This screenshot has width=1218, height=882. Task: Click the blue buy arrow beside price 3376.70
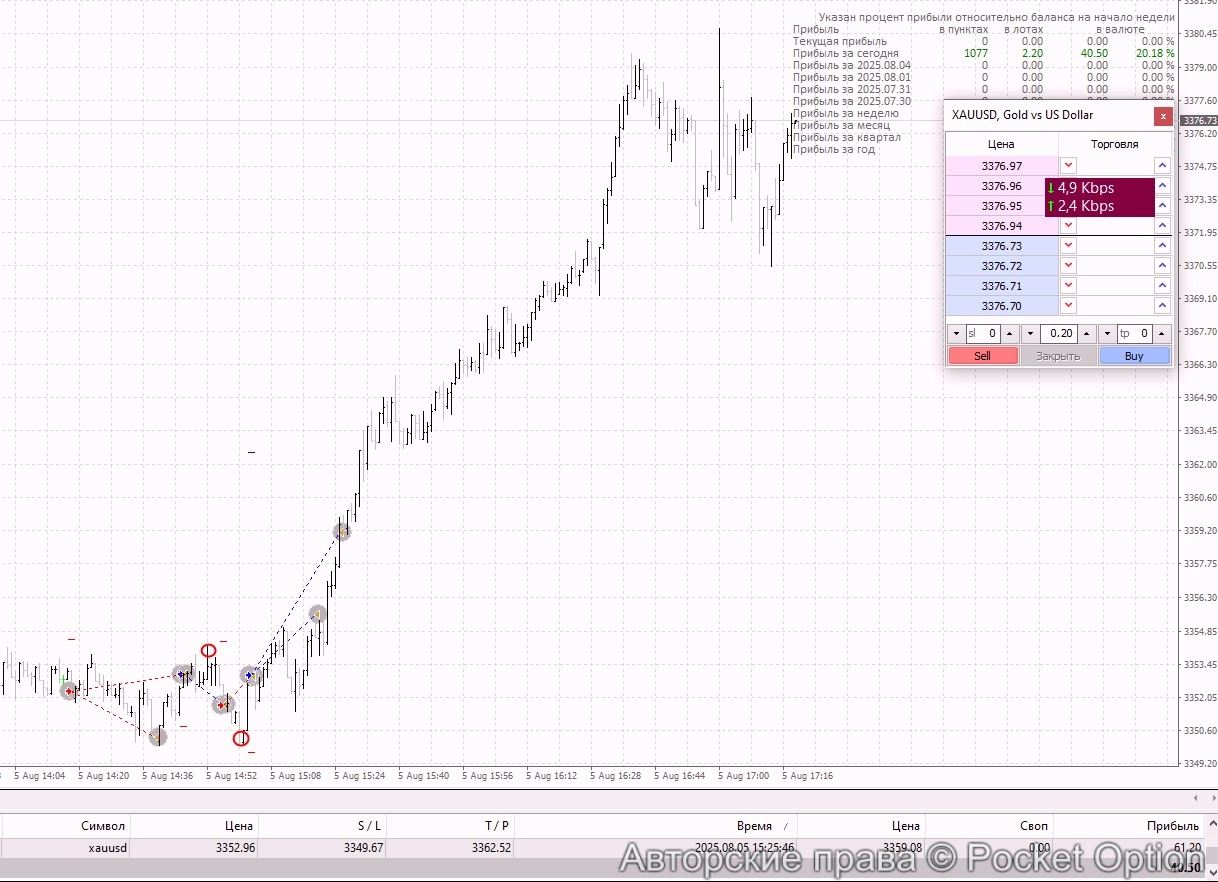[1162, 306]
